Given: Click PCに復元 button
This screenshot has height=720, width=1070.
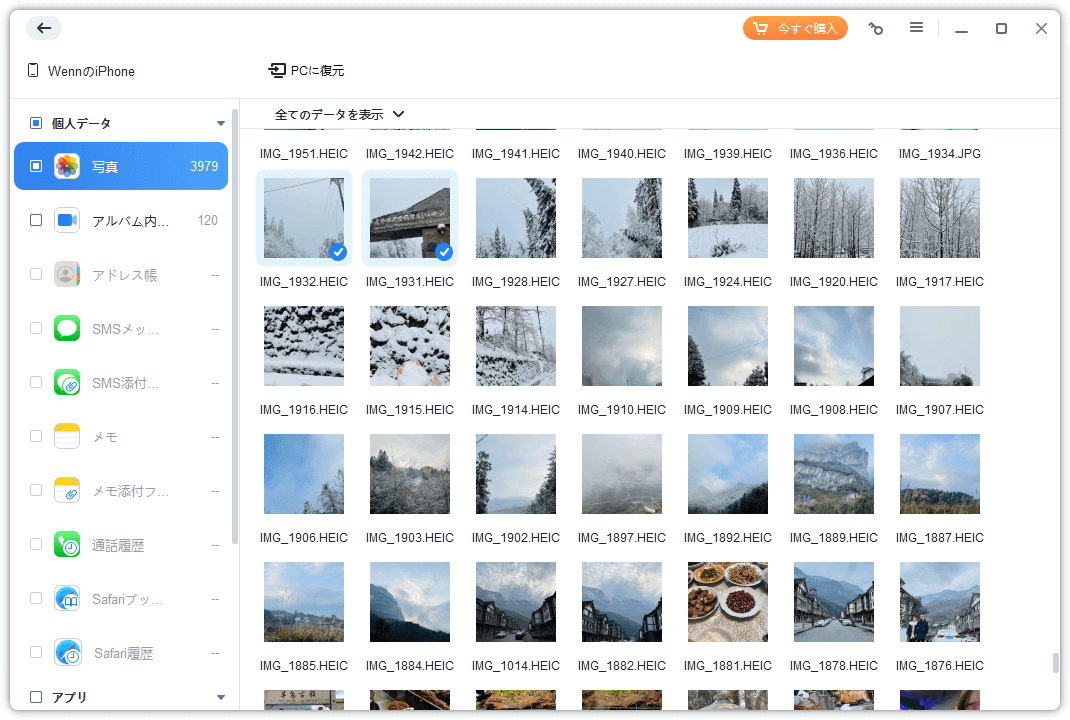Looking at the screenshot, I should (x=307, y=71).
